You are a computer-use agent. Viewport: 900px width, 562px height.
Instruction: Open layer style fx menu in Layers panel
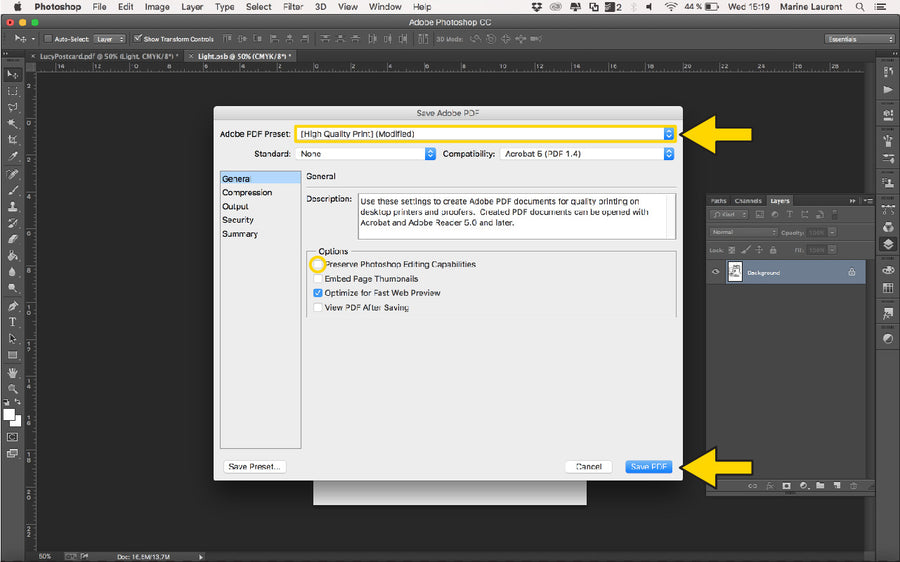[x=770, y=486]
